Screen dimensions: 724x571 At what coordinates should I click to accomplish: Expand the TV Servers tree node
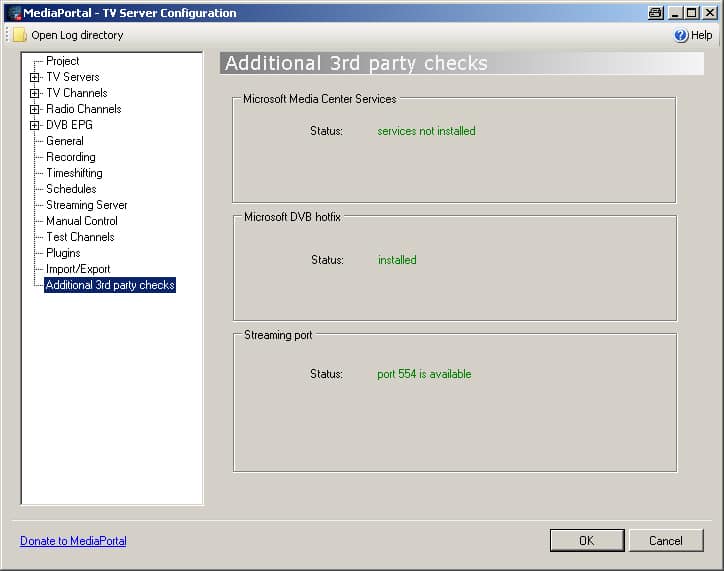click(35, 77)
